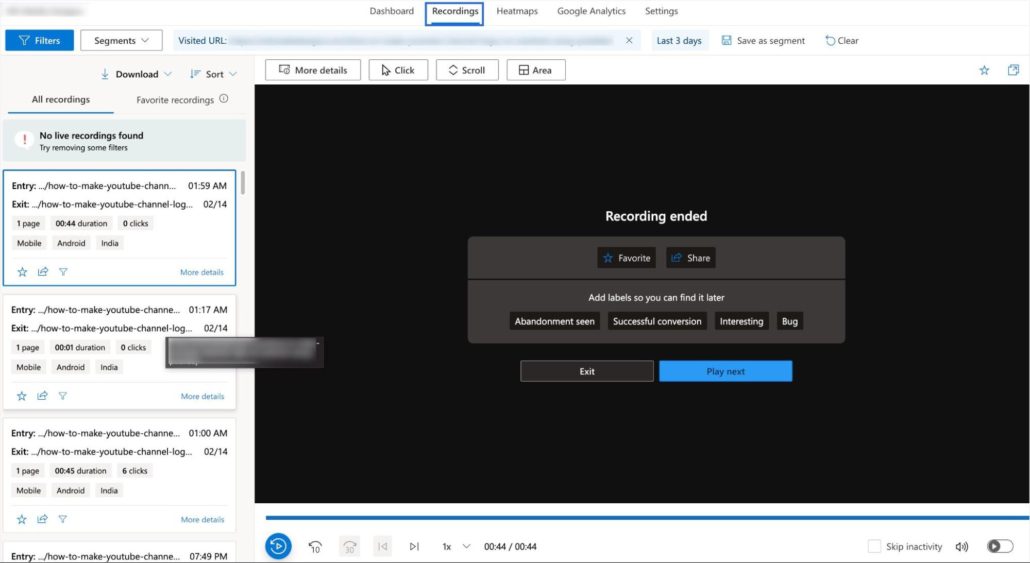Click the star icon above the player
Screen dimensions: 1030x563
click(984, 70)
